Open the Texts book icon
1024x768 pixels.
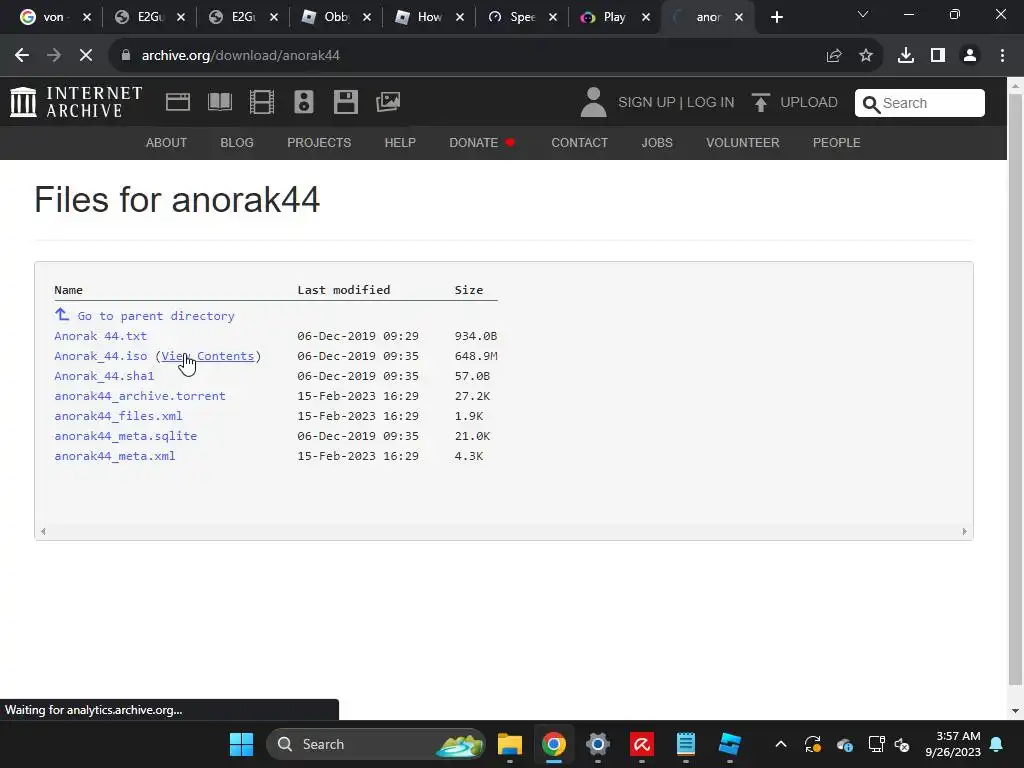point(220,102)
